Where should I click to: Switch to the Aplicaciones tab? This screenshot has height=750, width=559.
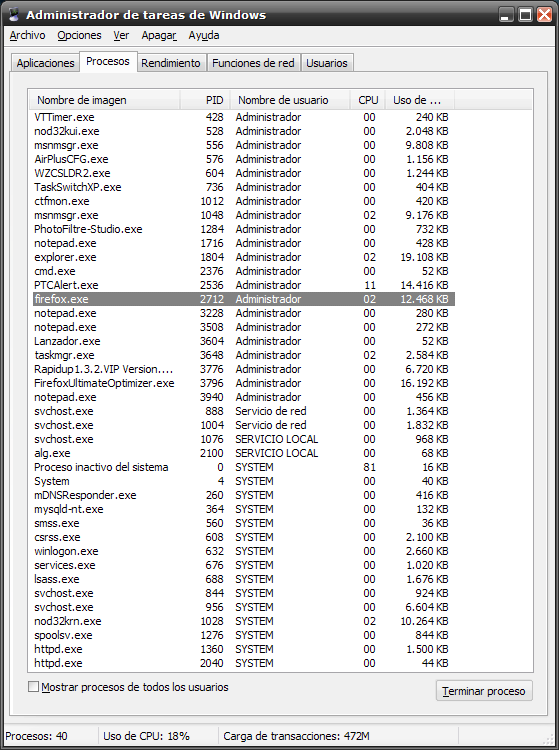[45, 63]
